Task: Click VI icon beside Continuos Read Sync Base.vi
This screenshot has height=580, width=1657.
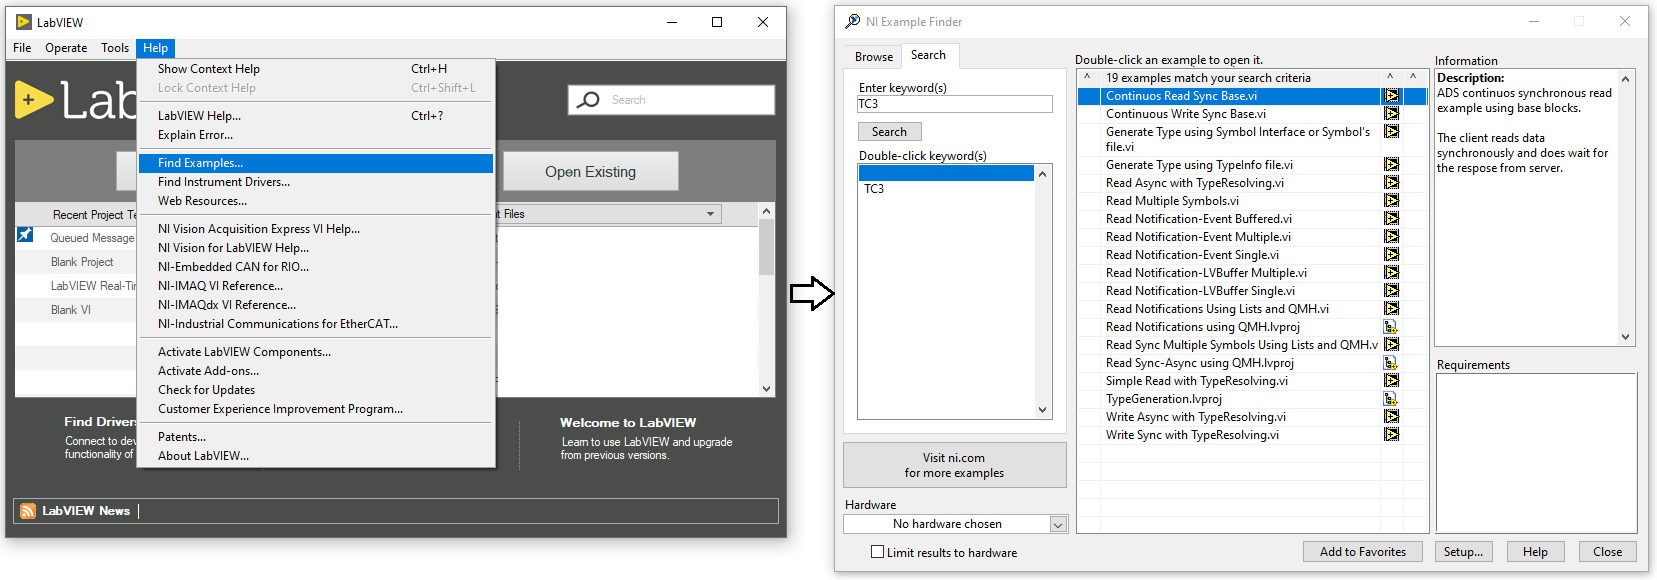Action: point(1391,96)
